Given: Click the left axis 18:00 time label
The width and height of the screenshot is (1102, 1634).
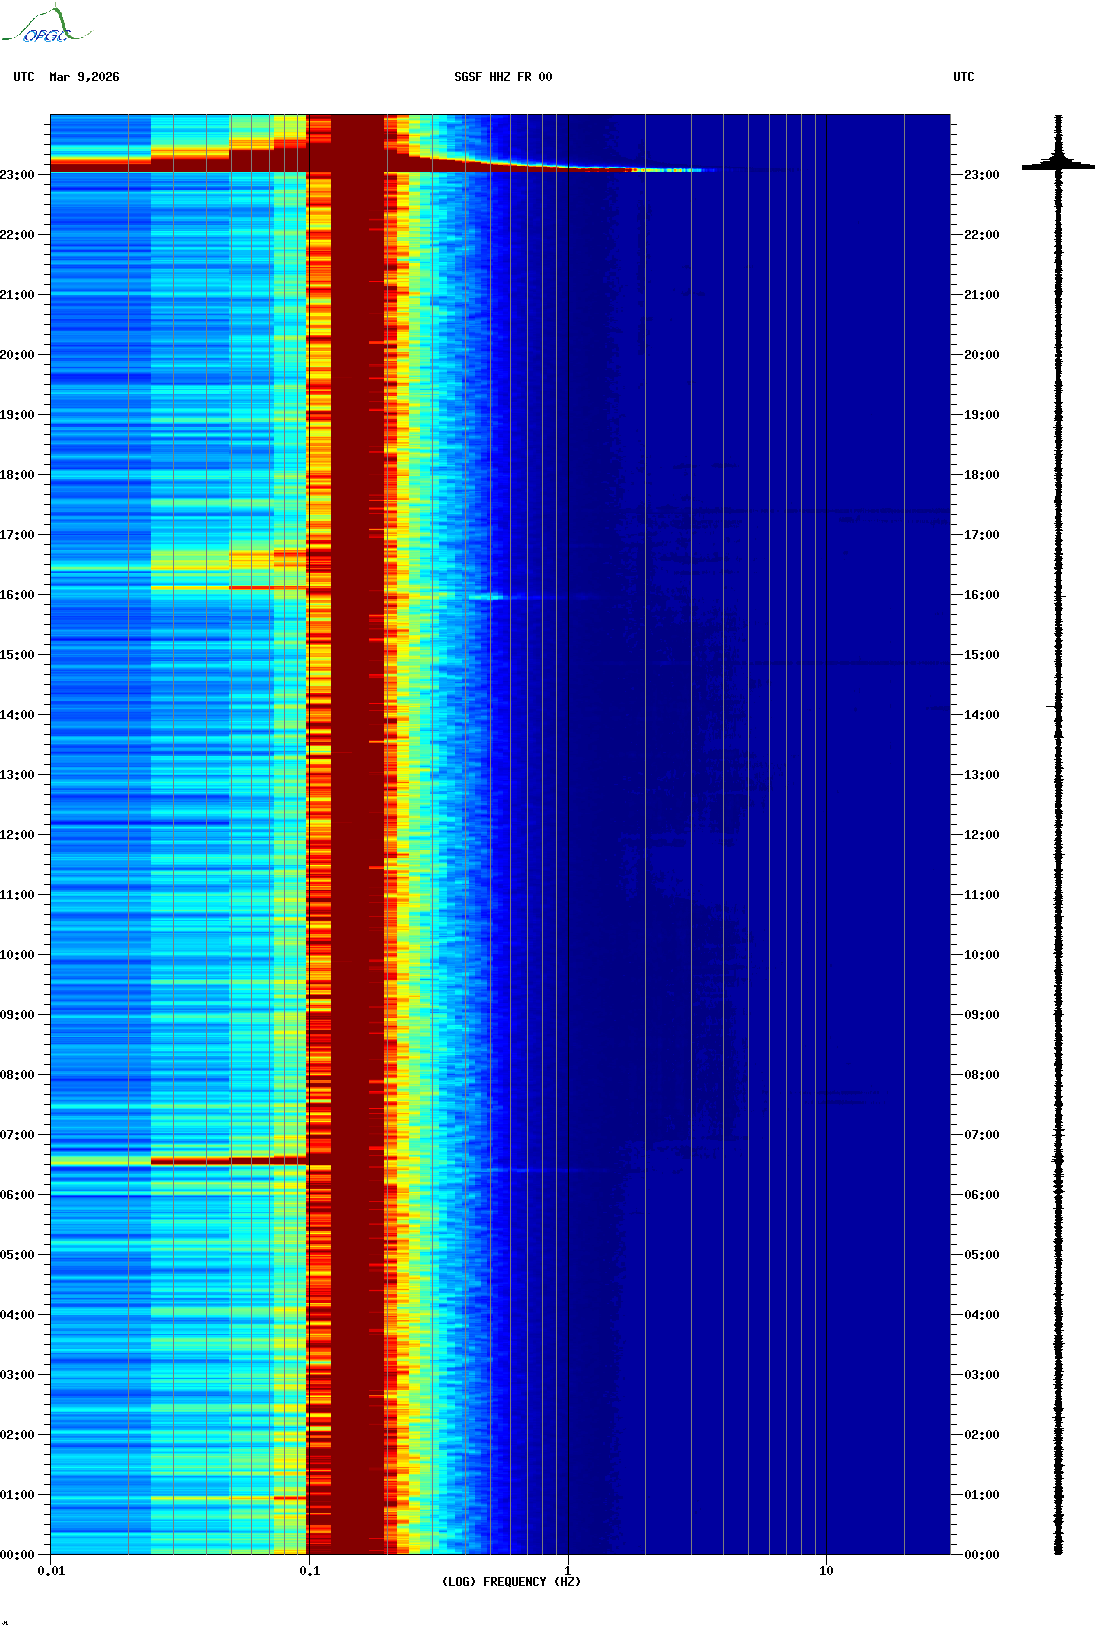Looking at the screenshot, I should pyautogui.click(x=17, y=475).
